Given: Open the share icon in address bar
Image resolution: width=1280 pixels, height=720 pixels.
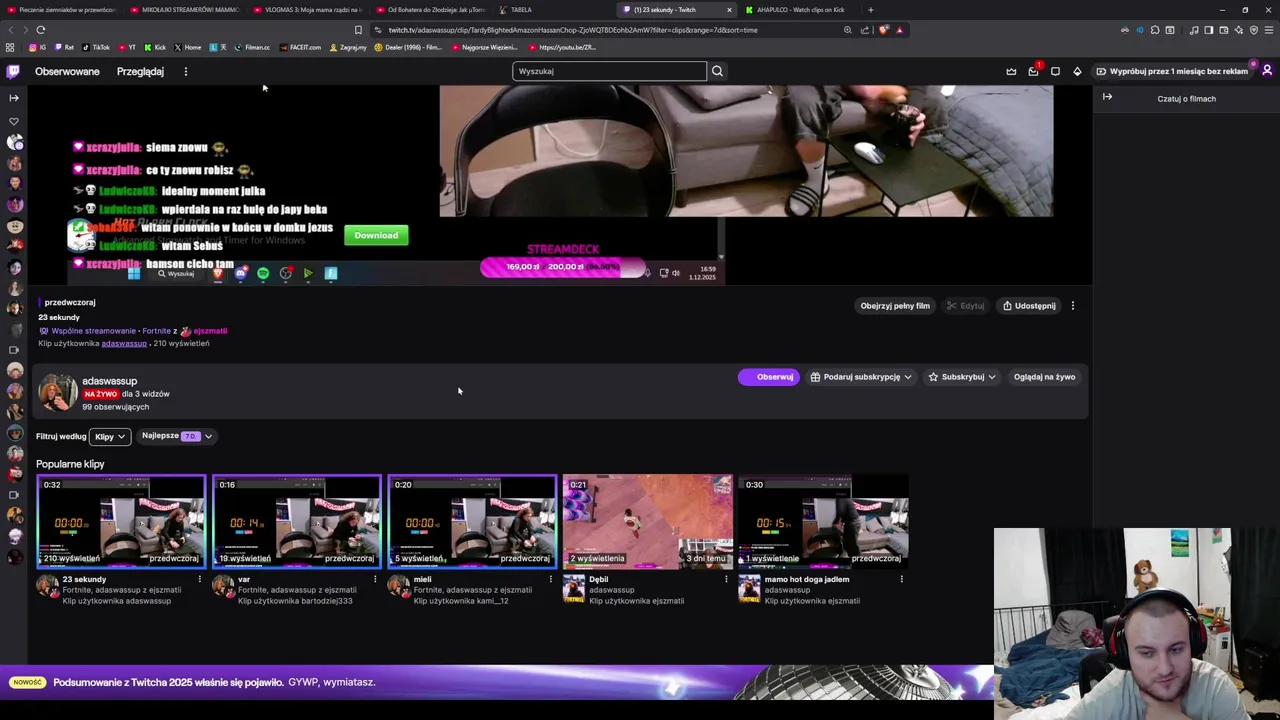Looking at the screenshot, I should (865, 30).
